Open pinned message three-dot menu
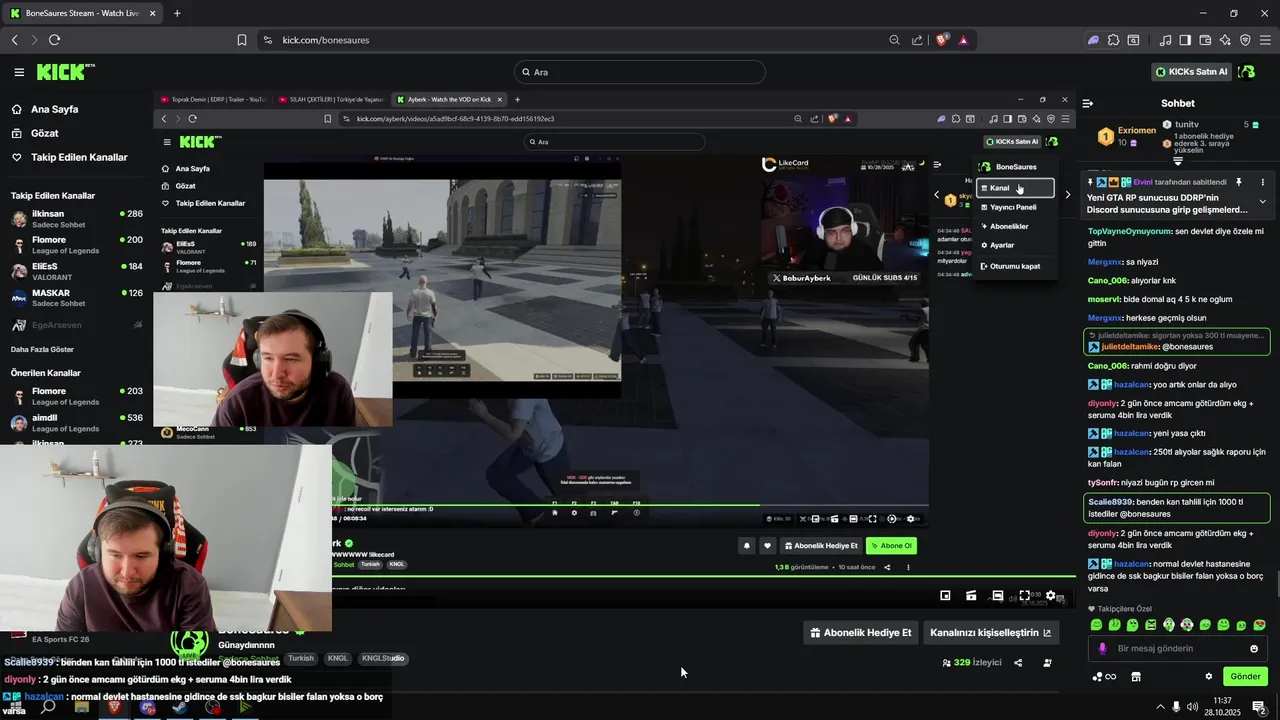 (x=1262, y=182)
